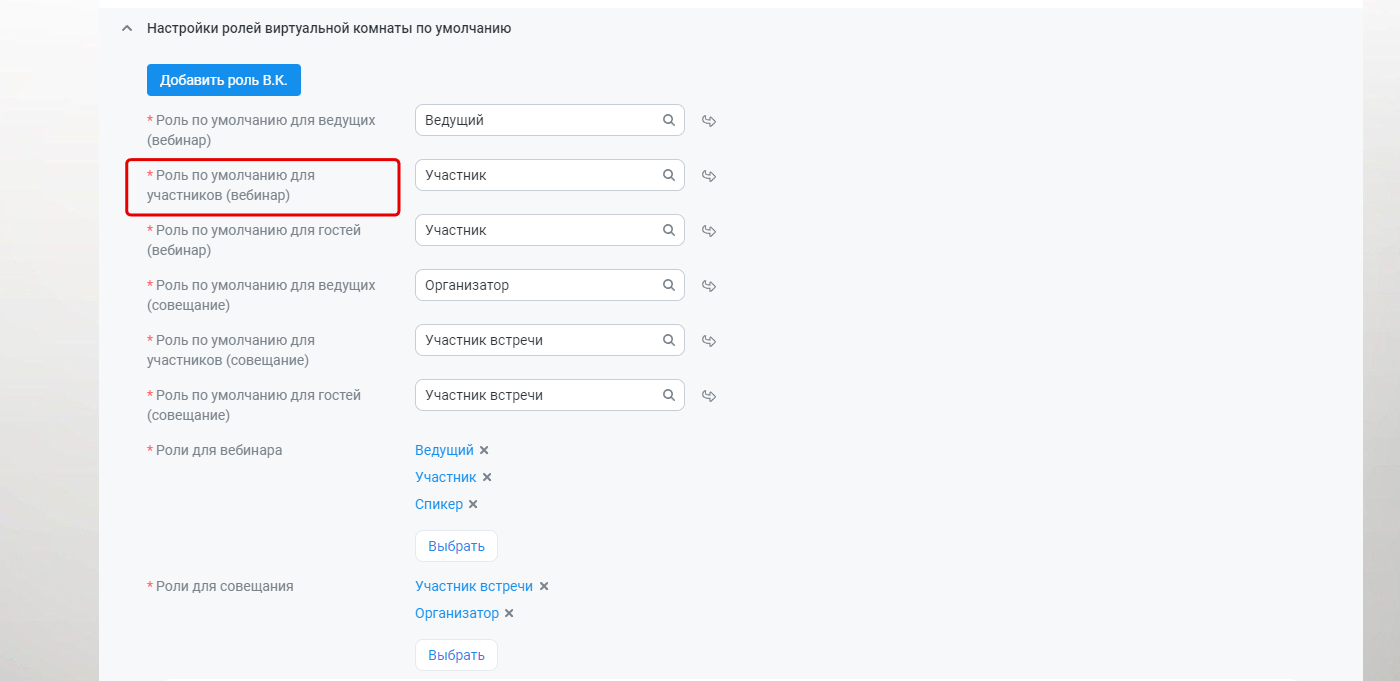Open the 'Спикер' webinar role link
The height and width of the screenshot is (681, 1400).
[x=439, y=504]
